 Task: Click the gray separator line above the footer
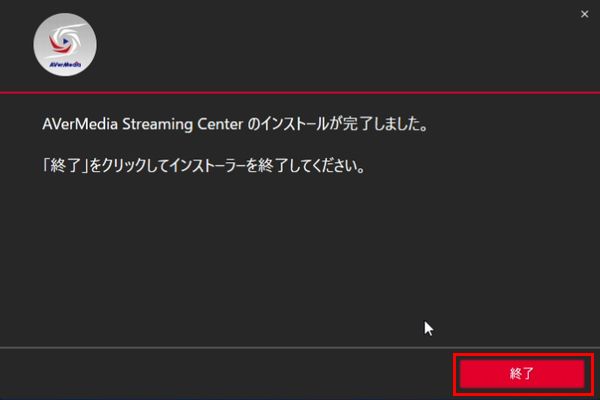(x=300, y=348)
